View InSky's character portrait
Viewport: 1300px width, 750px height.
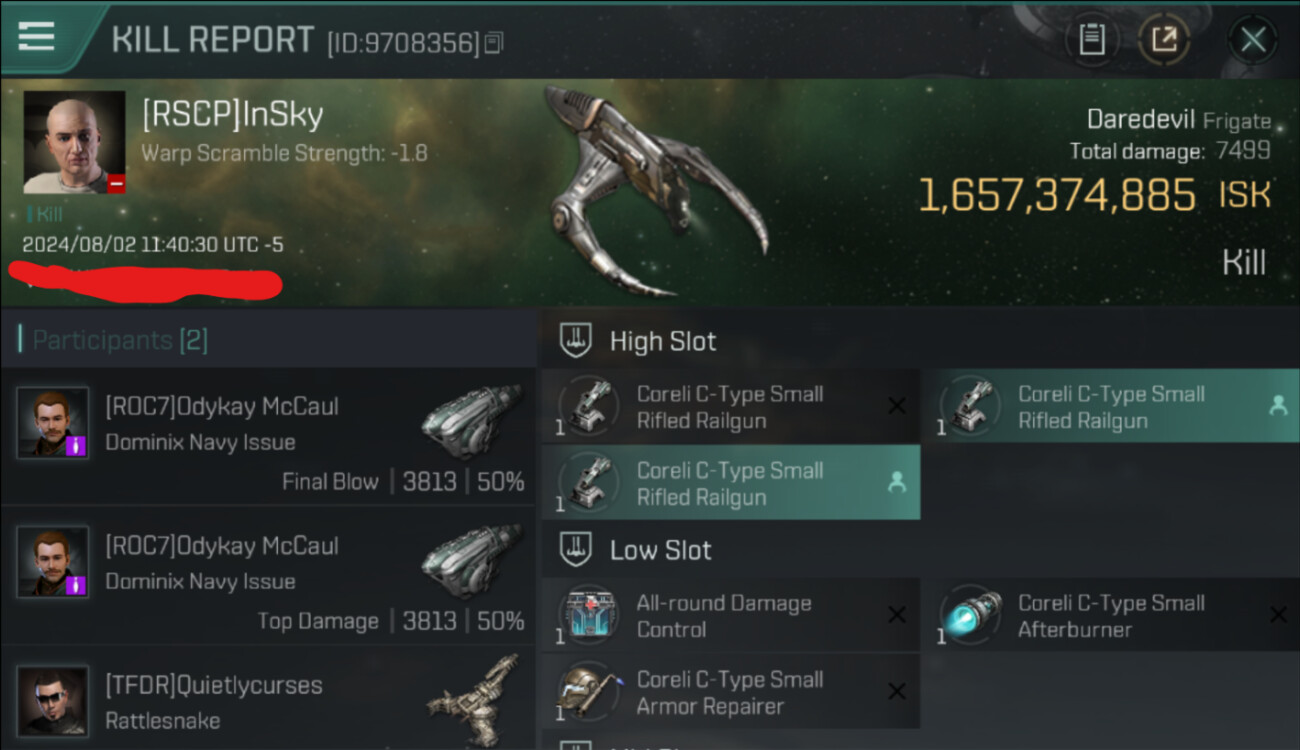75,142
